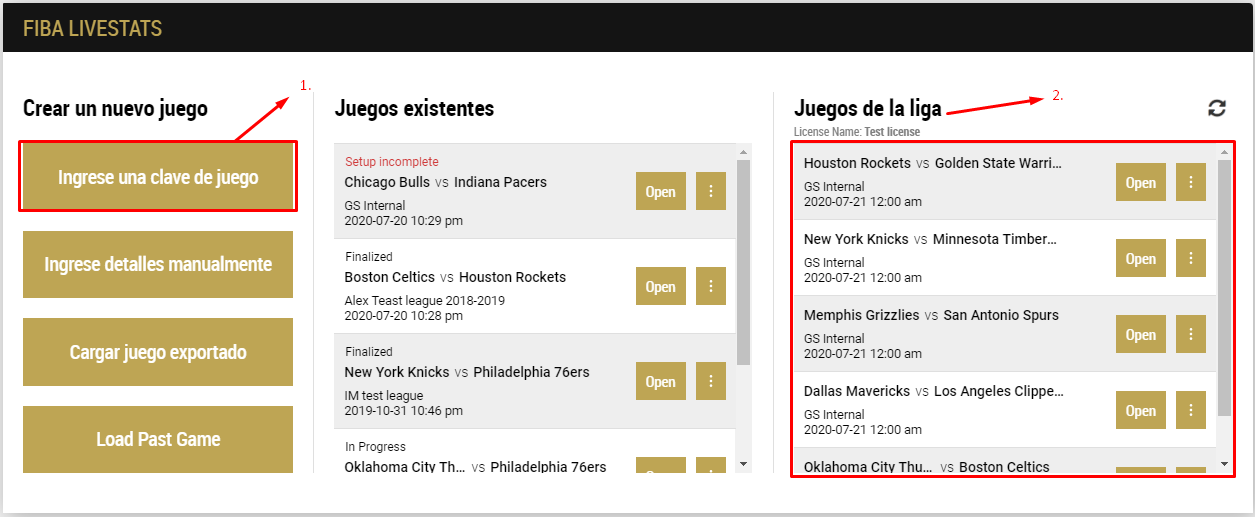Open the Chicago Bulls vs Indiana Pacers game

point(660,191)
